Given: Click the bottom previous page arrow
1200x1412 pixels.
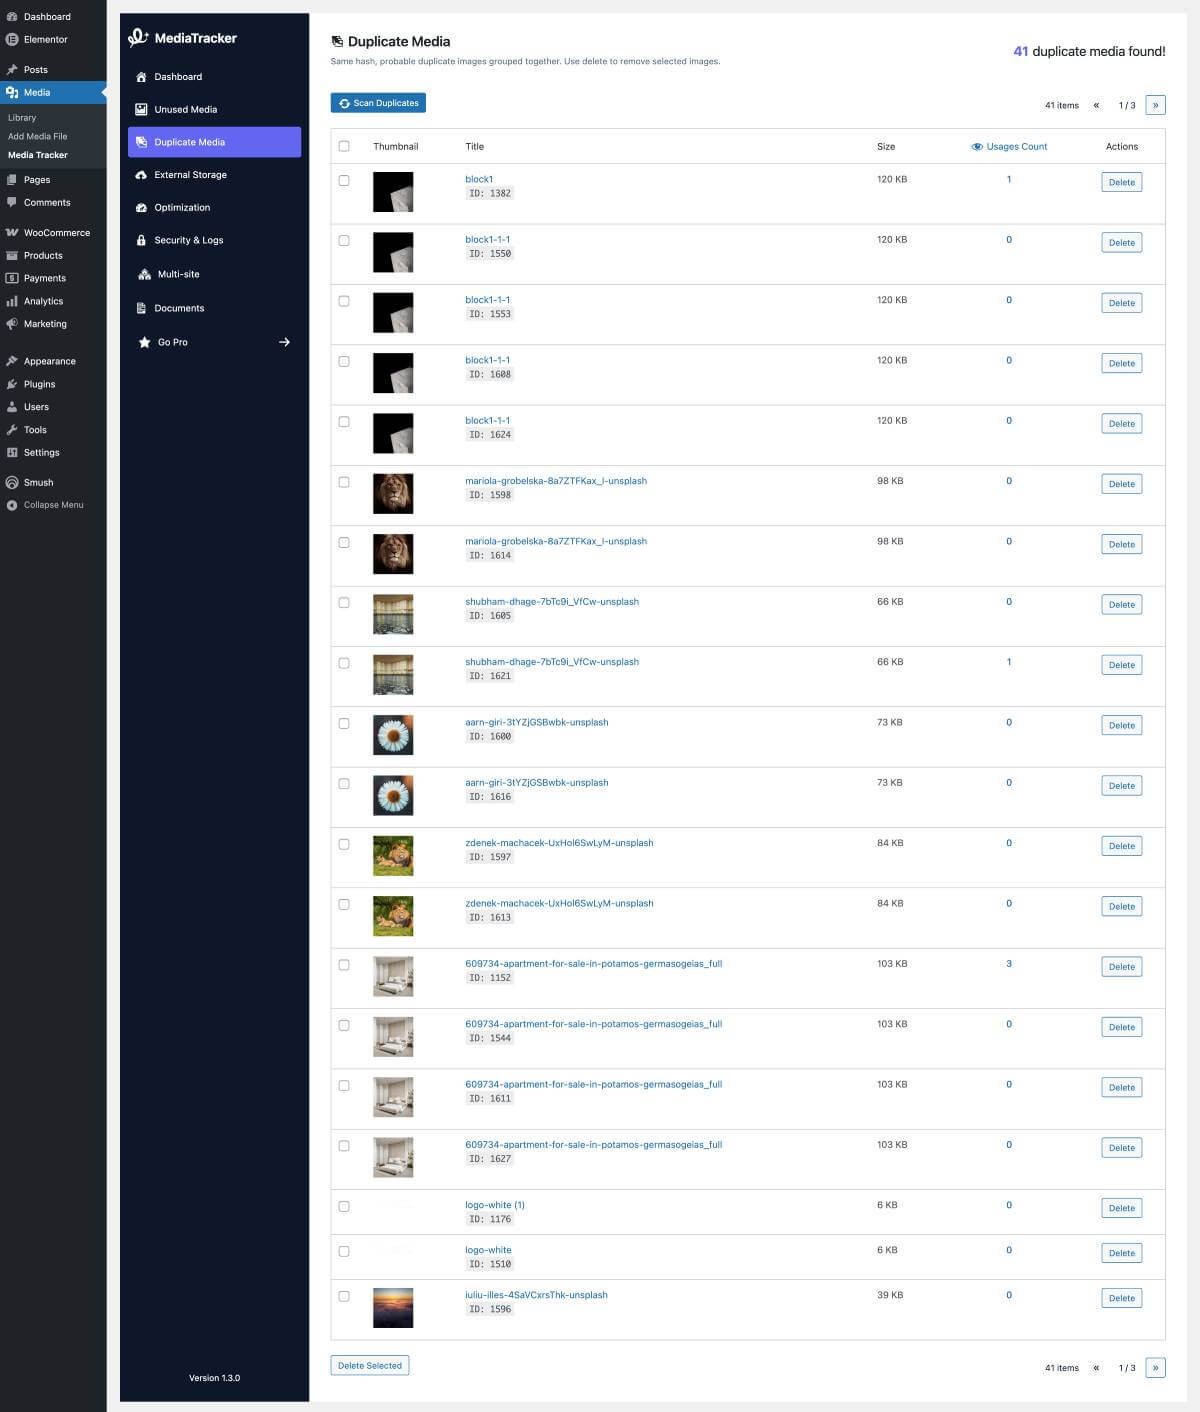Looking at the screenshot, I should tap(1096, 1367).
